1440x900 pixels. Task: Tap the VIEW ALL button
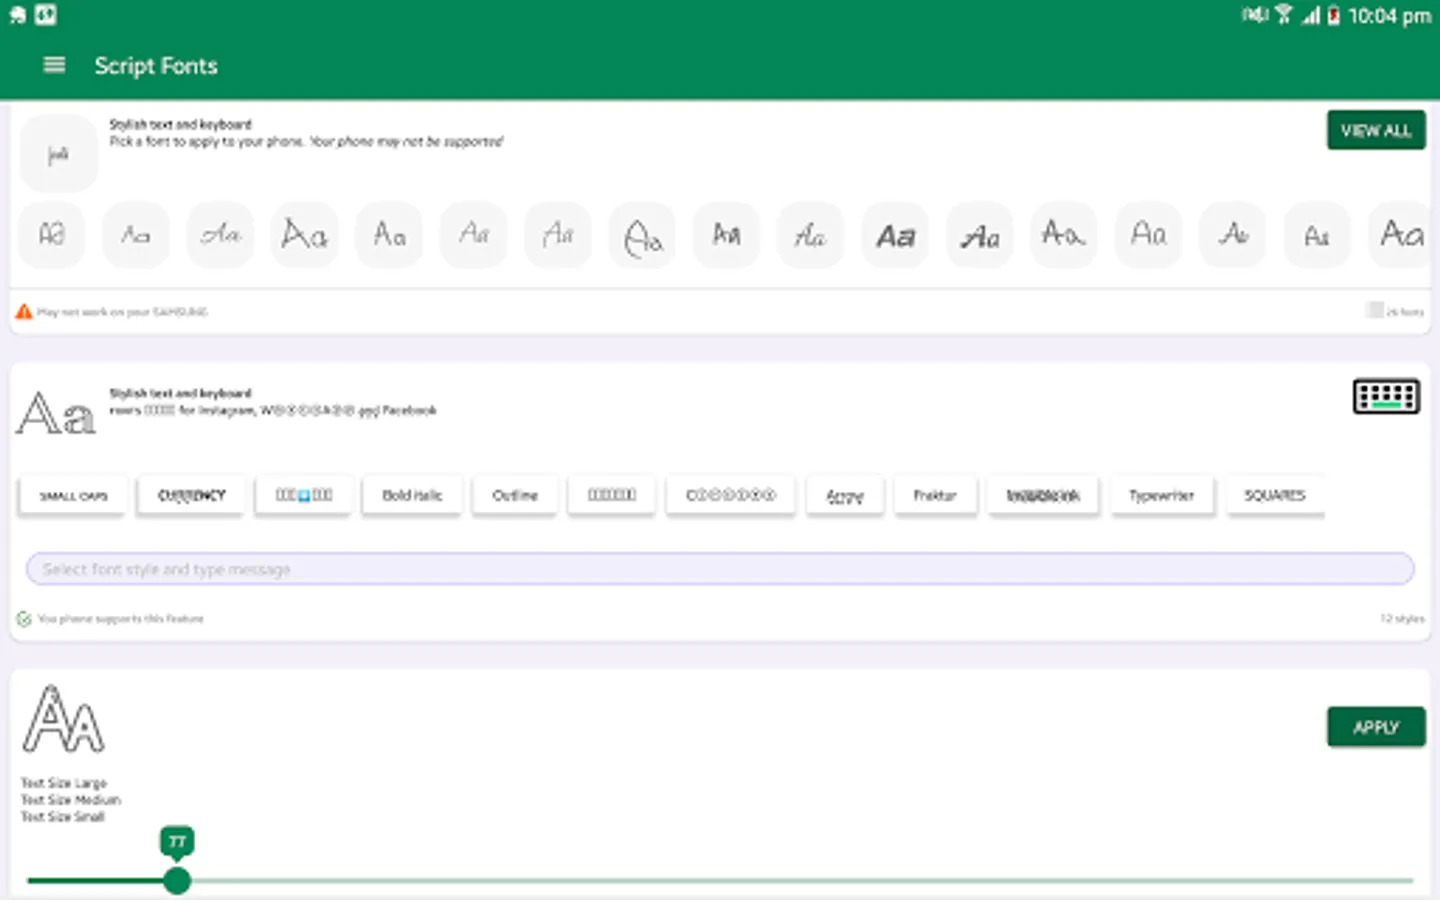coord(1376,130)
